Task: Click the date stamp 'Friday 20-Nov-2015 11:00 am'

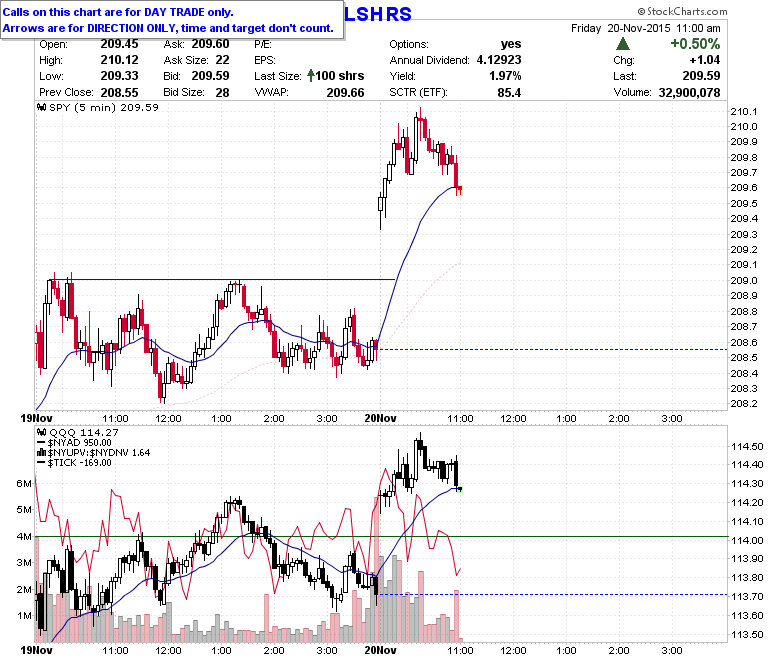Action: (x=645, y=28)
